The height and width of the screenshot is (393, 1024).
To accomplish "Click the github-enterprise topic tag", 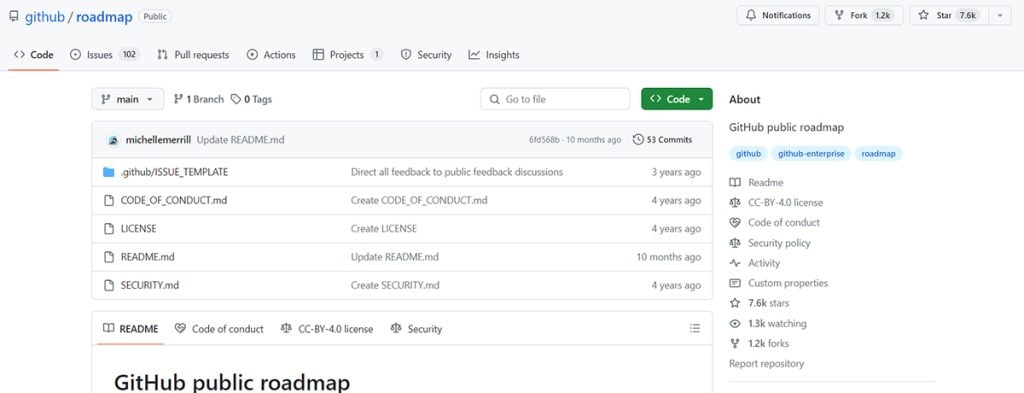I will [x=811, y=154].
